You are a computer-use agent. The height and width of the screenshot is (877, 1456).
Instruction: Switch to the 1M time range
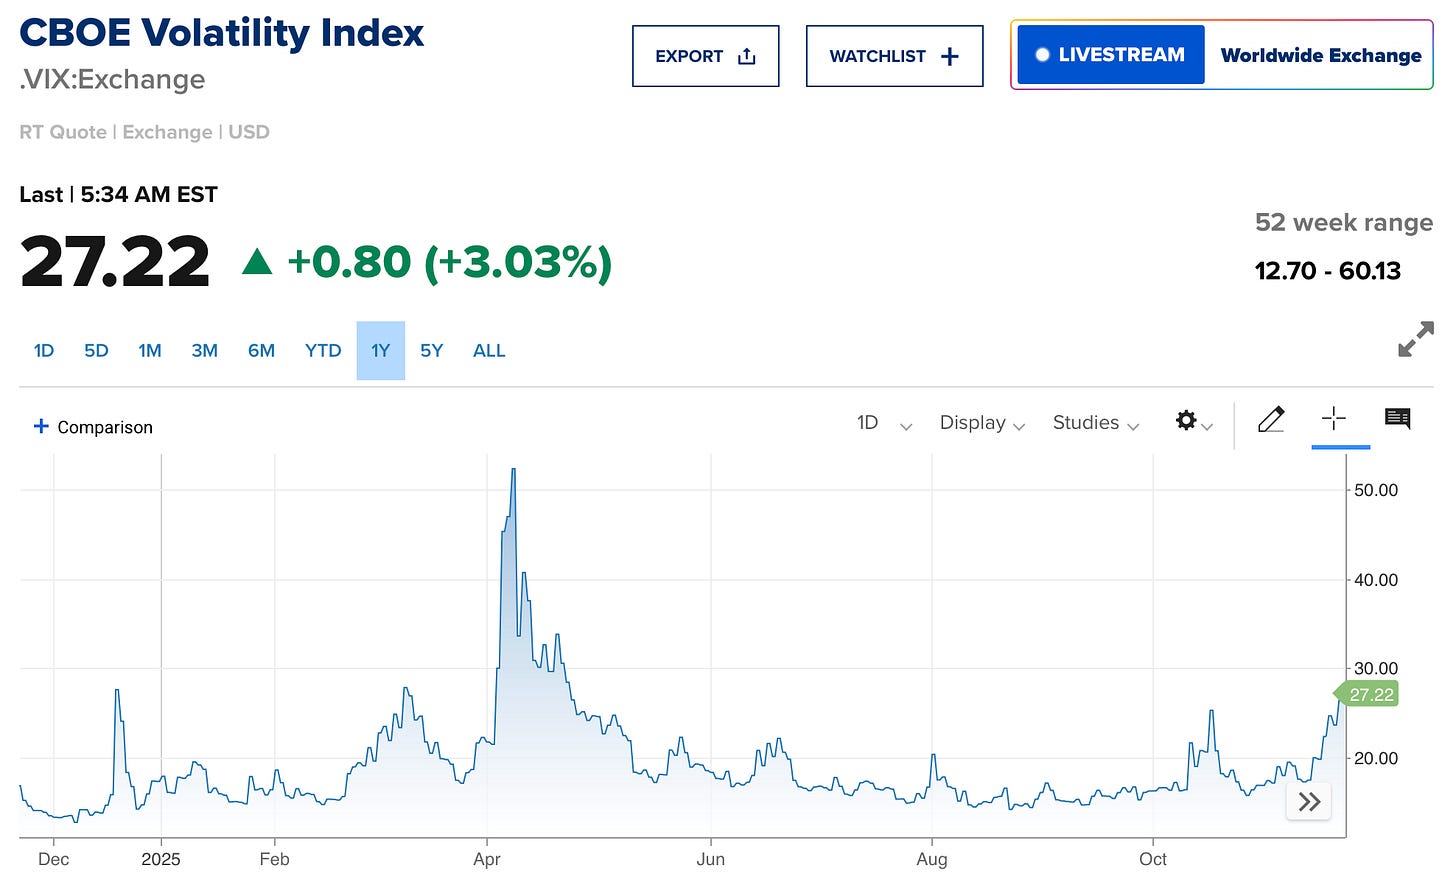[150, 351]
